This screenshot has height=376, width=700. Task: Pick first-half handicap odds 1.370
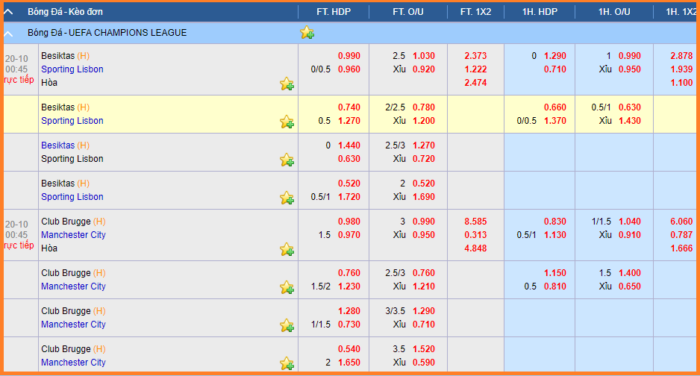tap(555, 121)
